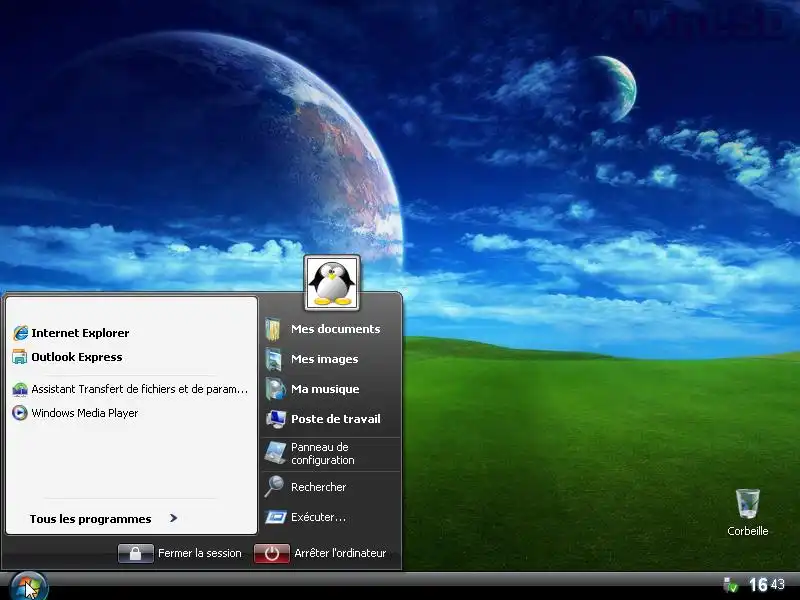Open the Corbeille desktop icon
Image resolution: width=800 pixels, height=600 pixels.
(x=748, y=504)
